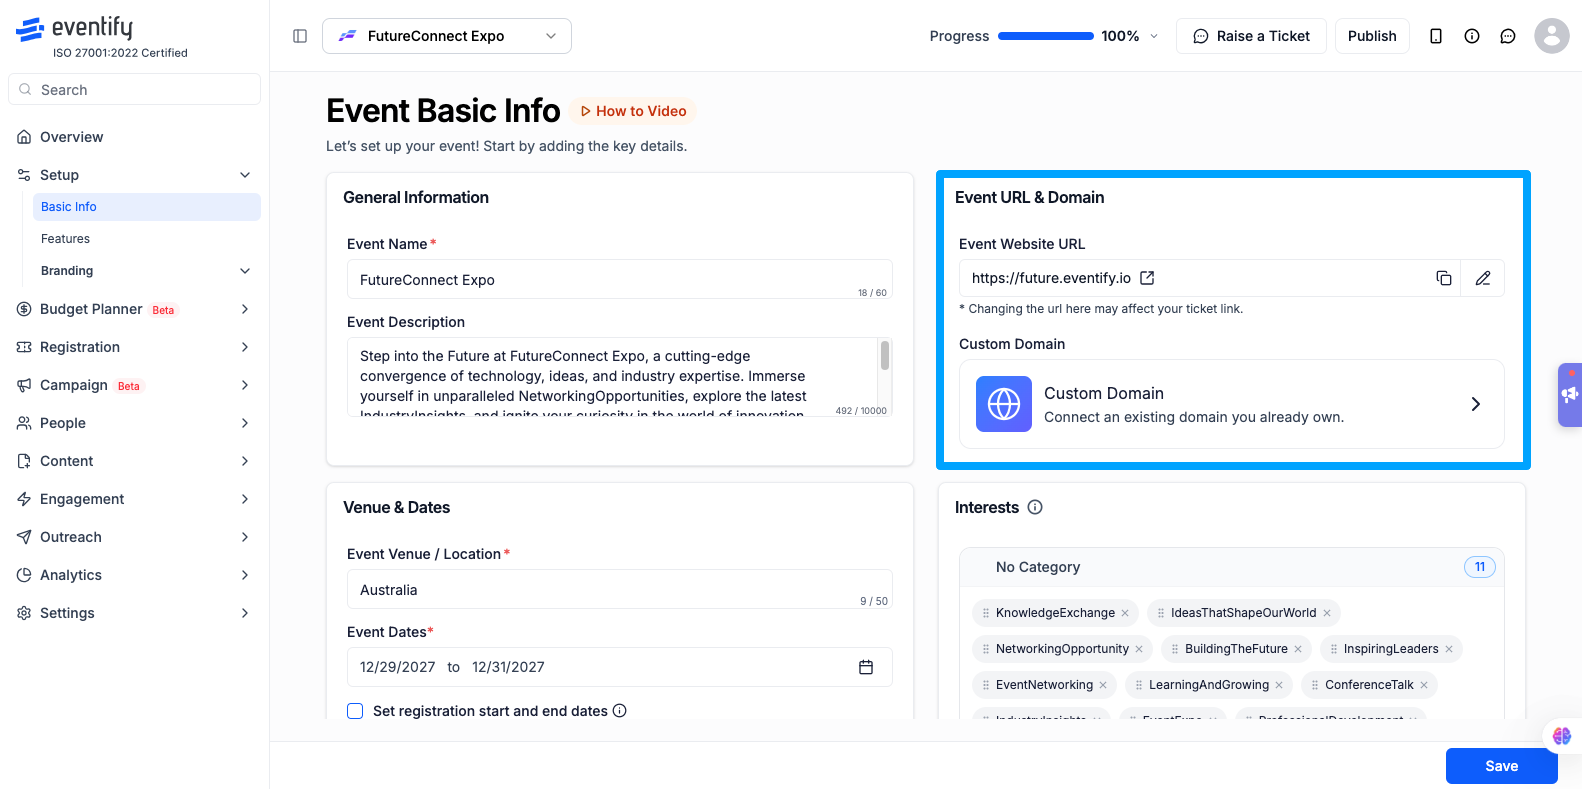Image resolution: width=1582 pixels, height=789 pixels.
Task: Enable registration start and end dates checkbox
Action: click(355, 711)
